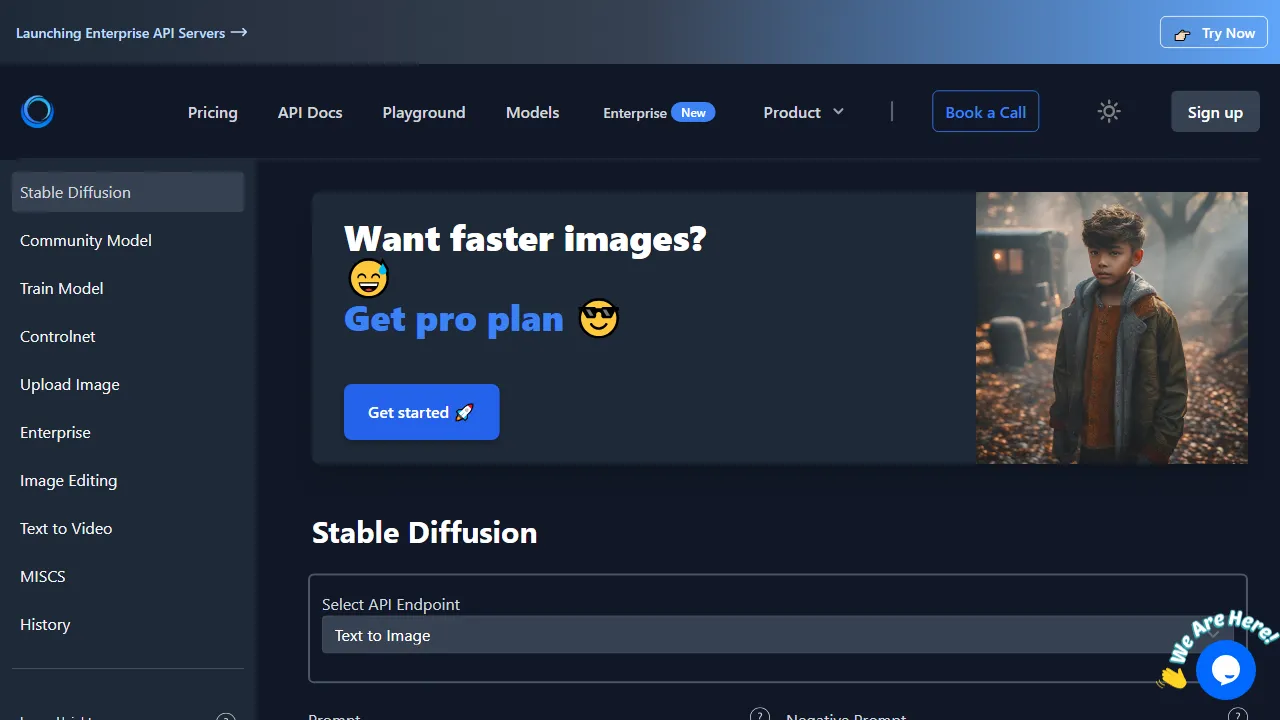The image size is (1280, 720).
Task: Click the help icon beside Negative Prompt
Action: pos(1237,714)
